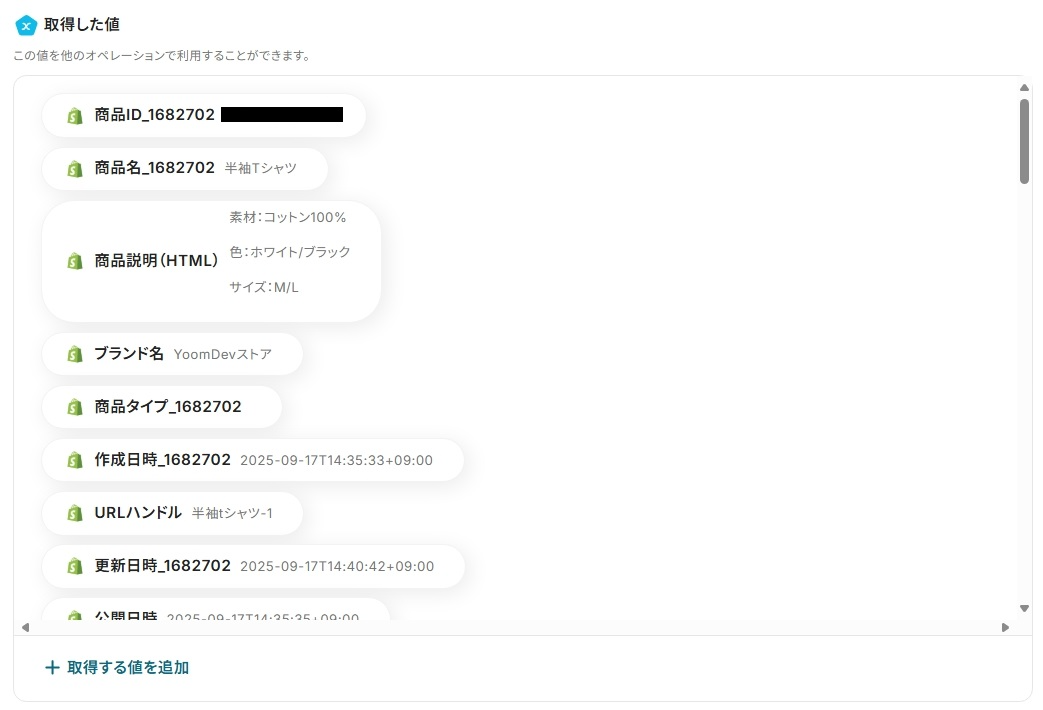
Task: Click the Shopify icon next to URLハンドル
Action: (74, 513)
